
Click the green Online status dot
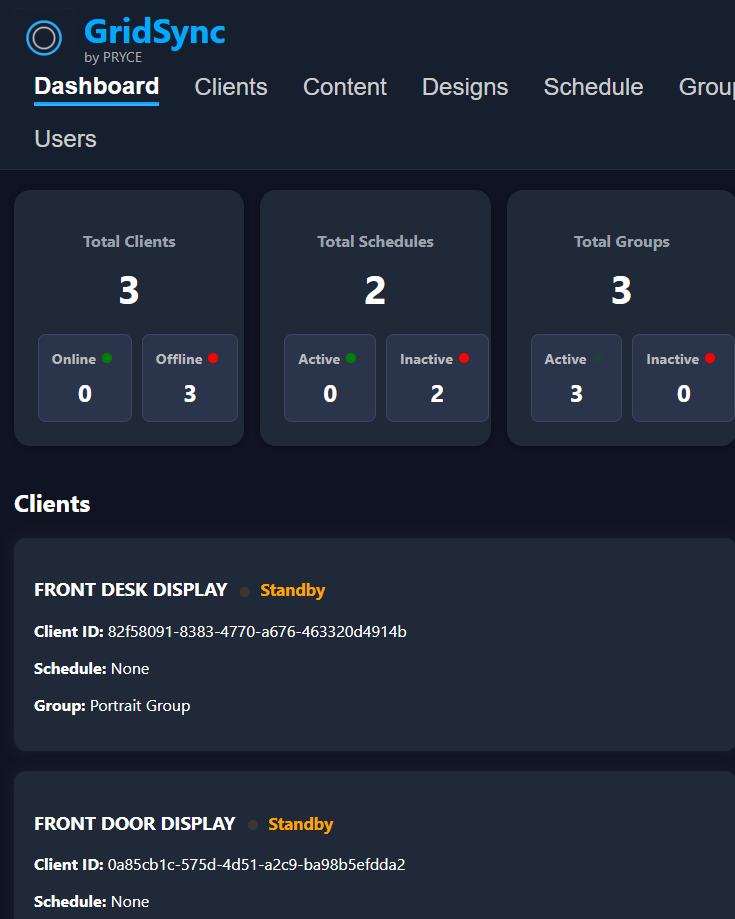[x=107, y=358]
